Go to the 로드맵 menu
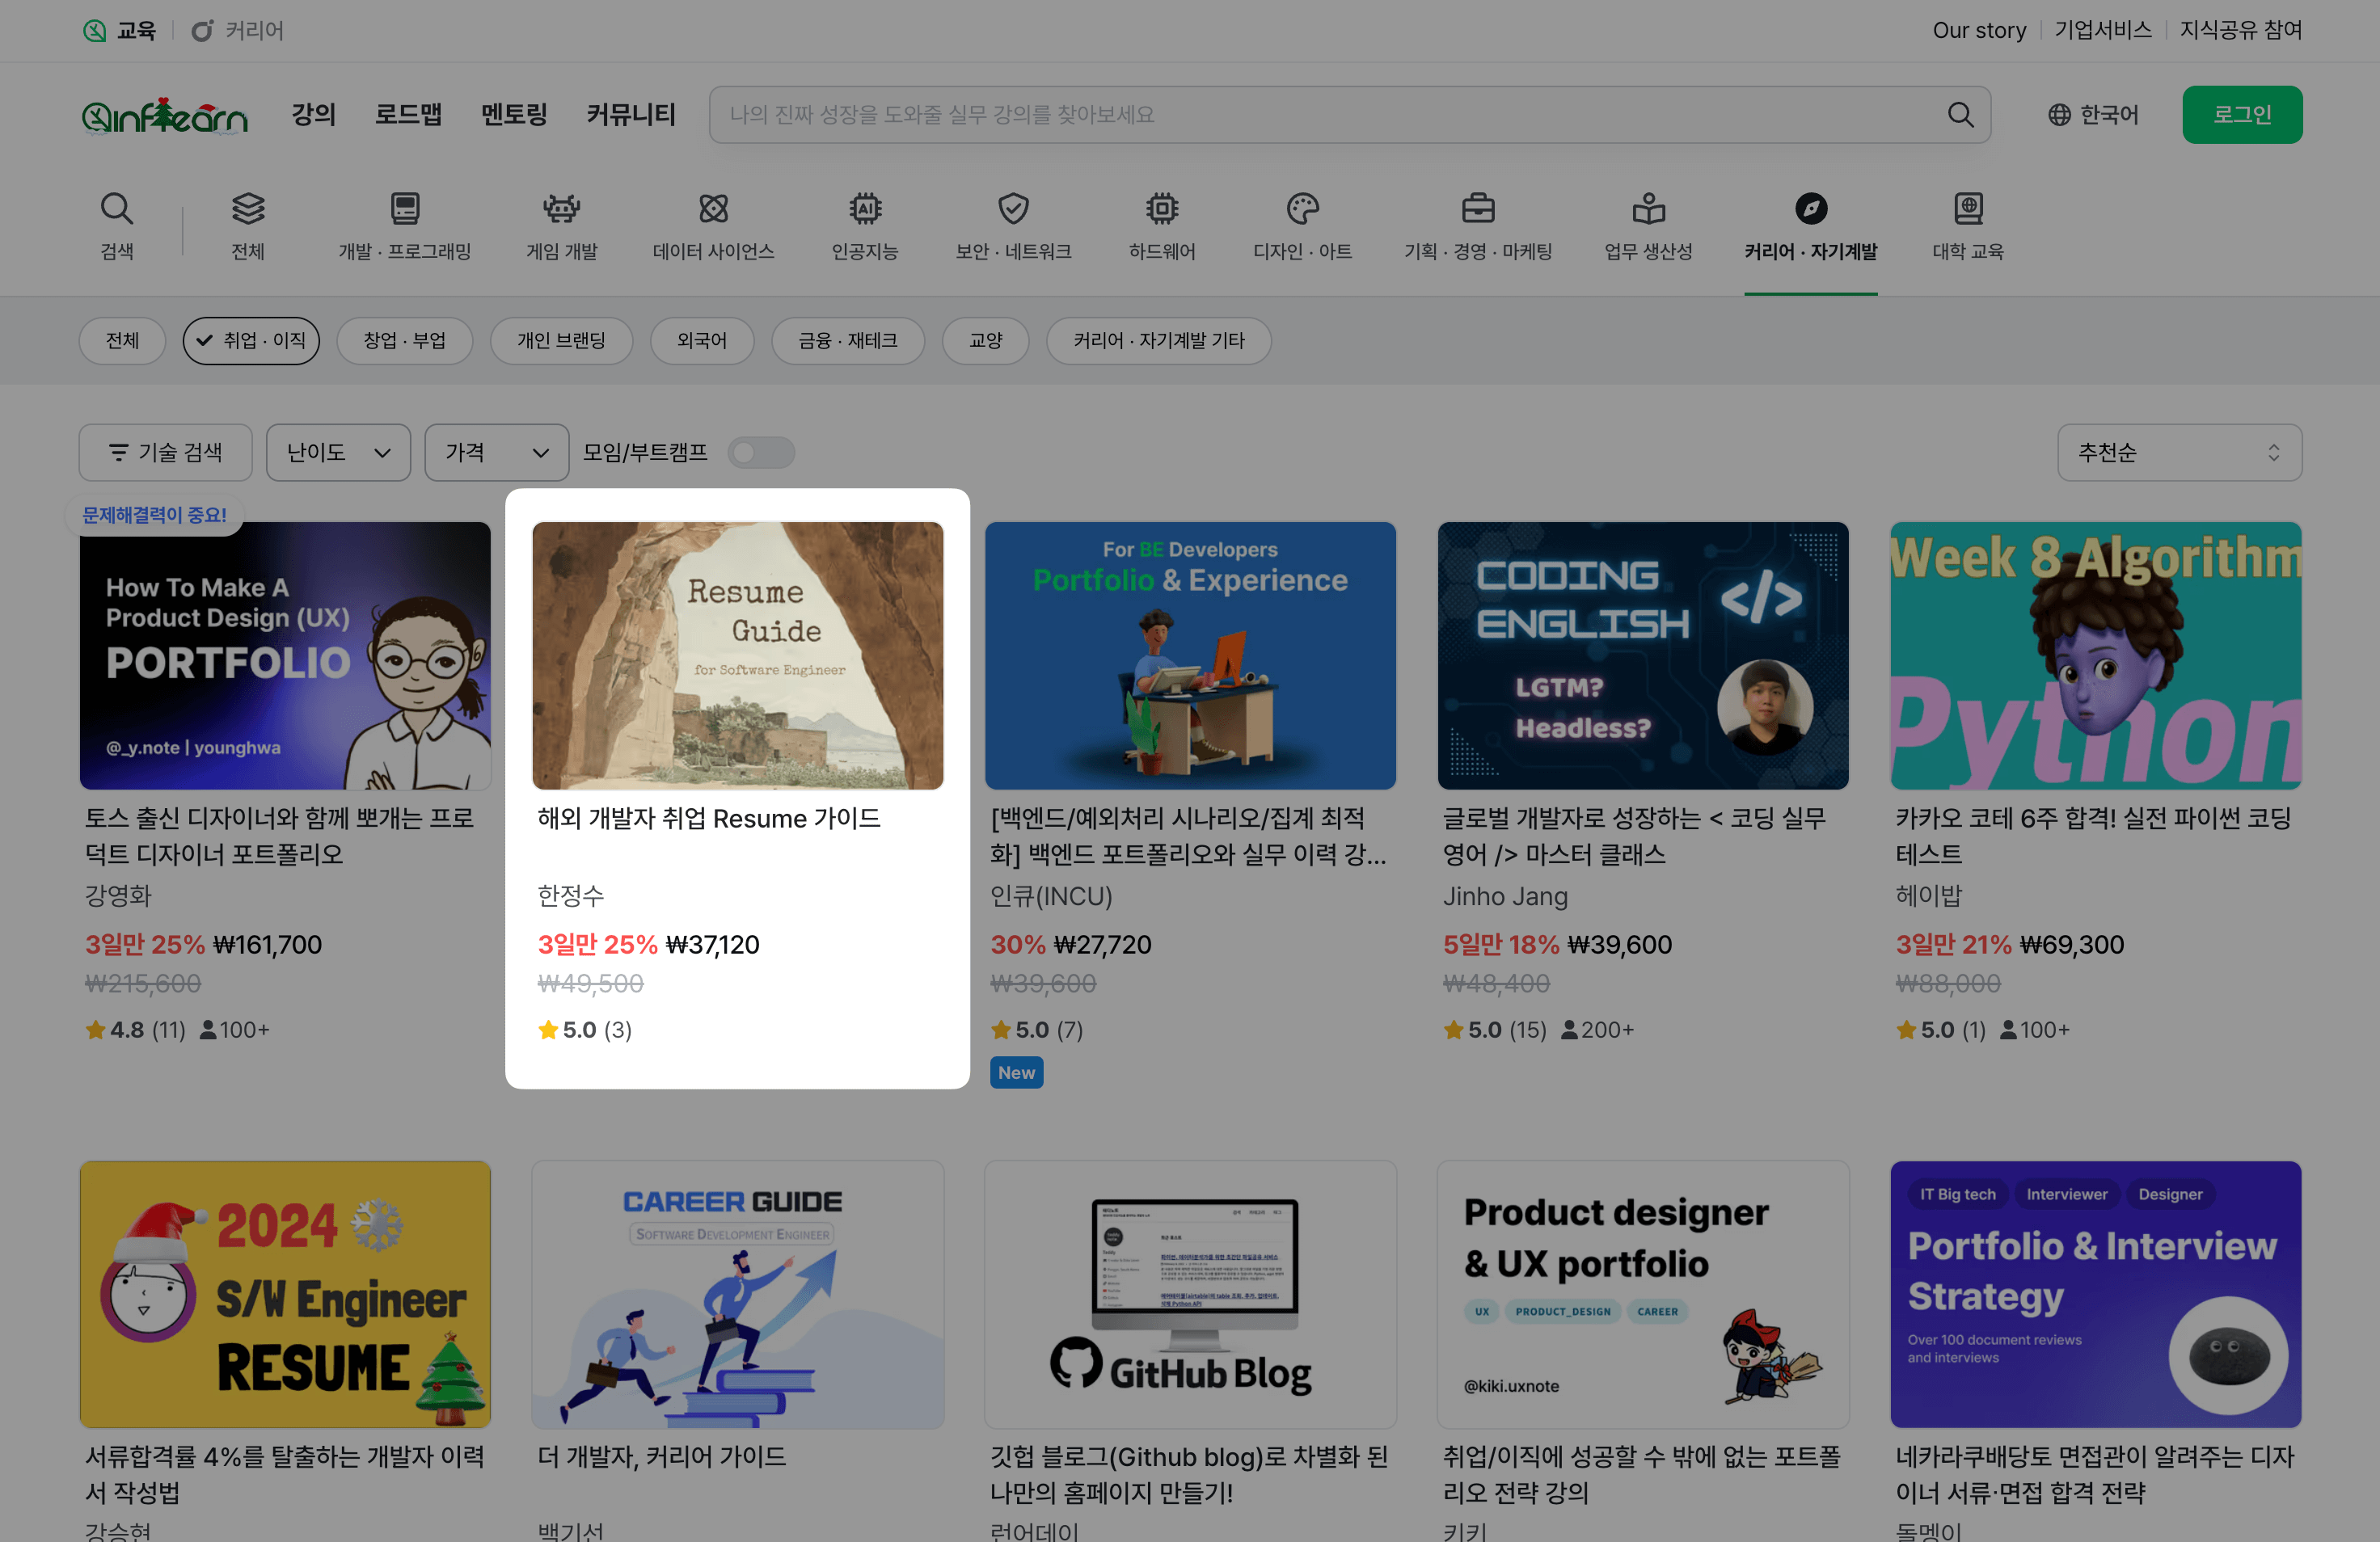Screen dimensions: 2380x1542 point(408,115)
